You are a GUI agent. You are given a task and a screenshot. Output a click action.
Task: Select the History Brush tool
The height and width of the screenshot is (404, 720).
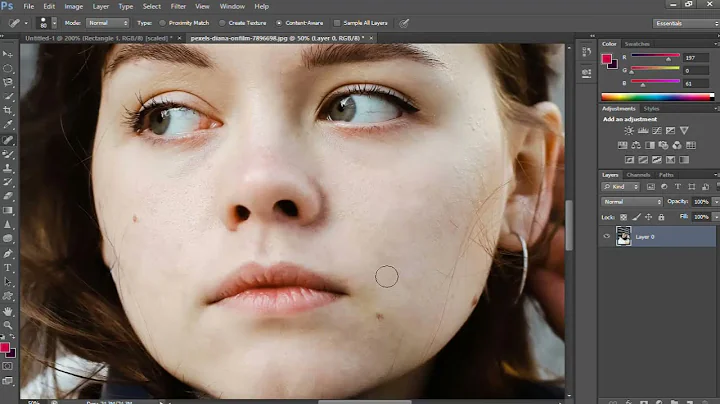click(x=8, y=182)
